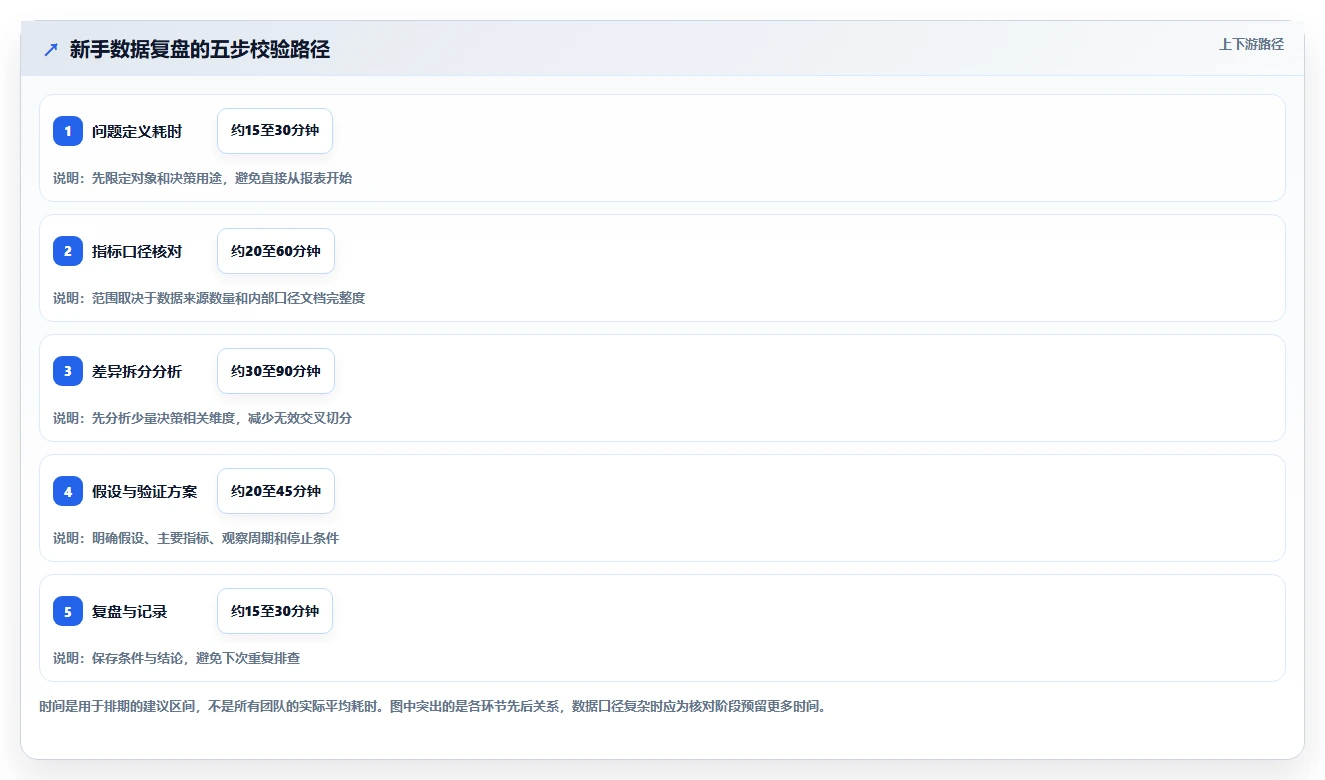Select the step label 复盘与记录
Image resolution: width=1325 pixels, height=780 pixels.
[x=130, y=611]
